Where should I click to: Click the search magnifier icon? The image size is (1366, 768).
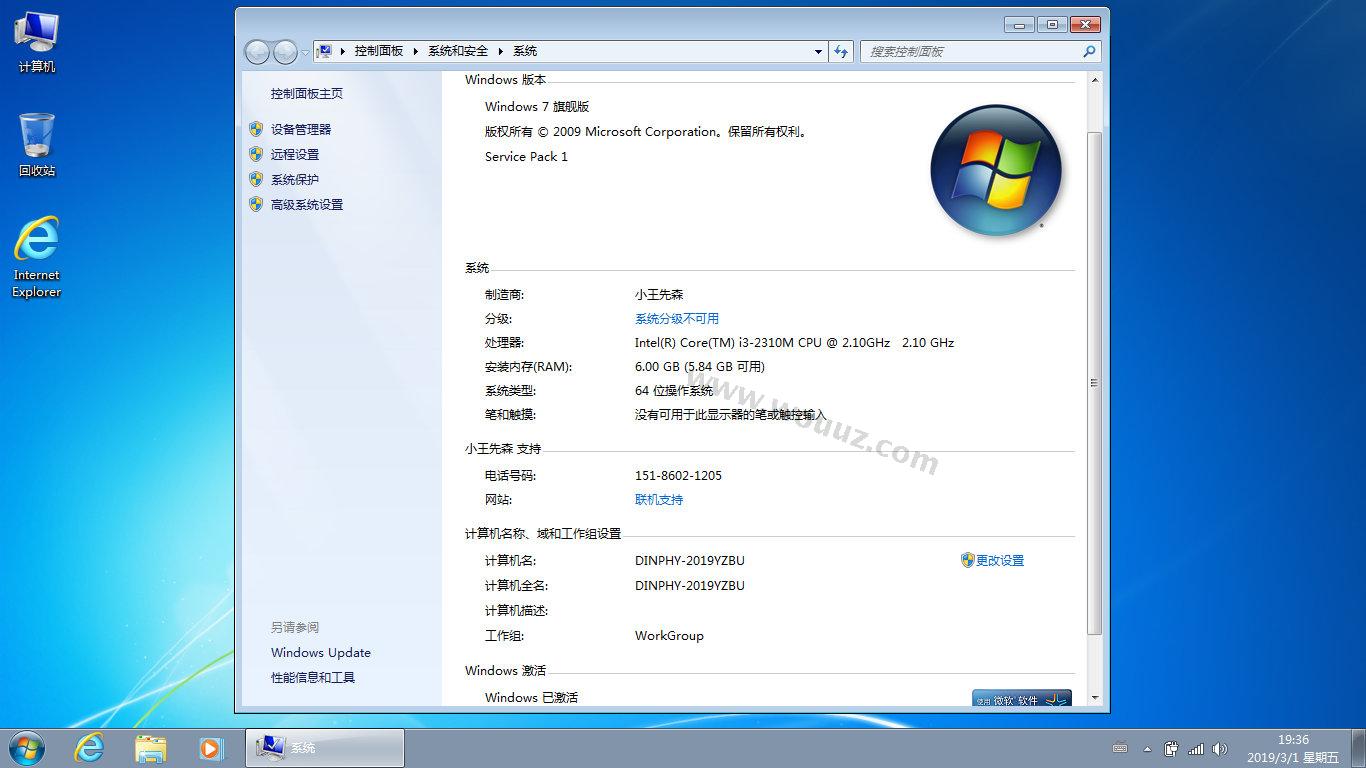pyautogui.click(x=1089, y=51)
